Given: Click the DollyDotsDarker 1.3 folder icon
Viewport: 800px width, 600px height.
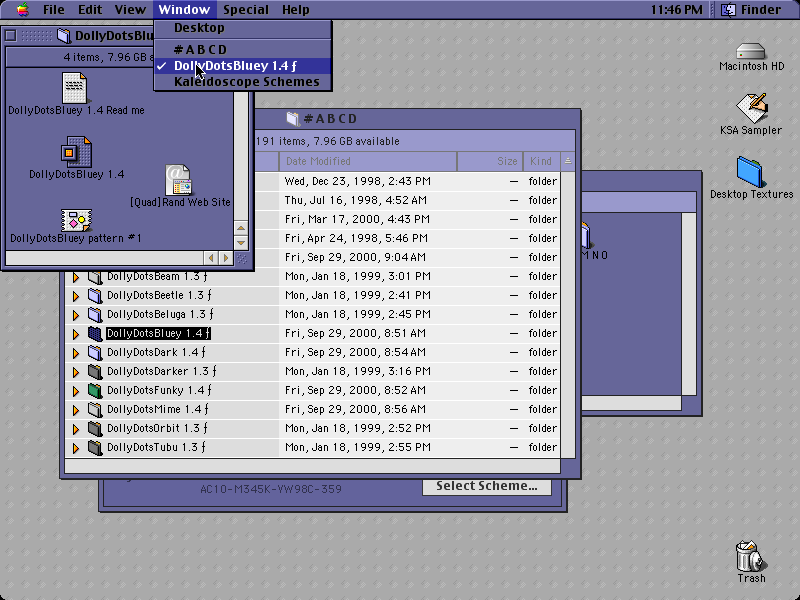Looking at the screenshot, I should click(x=95, y=371).
